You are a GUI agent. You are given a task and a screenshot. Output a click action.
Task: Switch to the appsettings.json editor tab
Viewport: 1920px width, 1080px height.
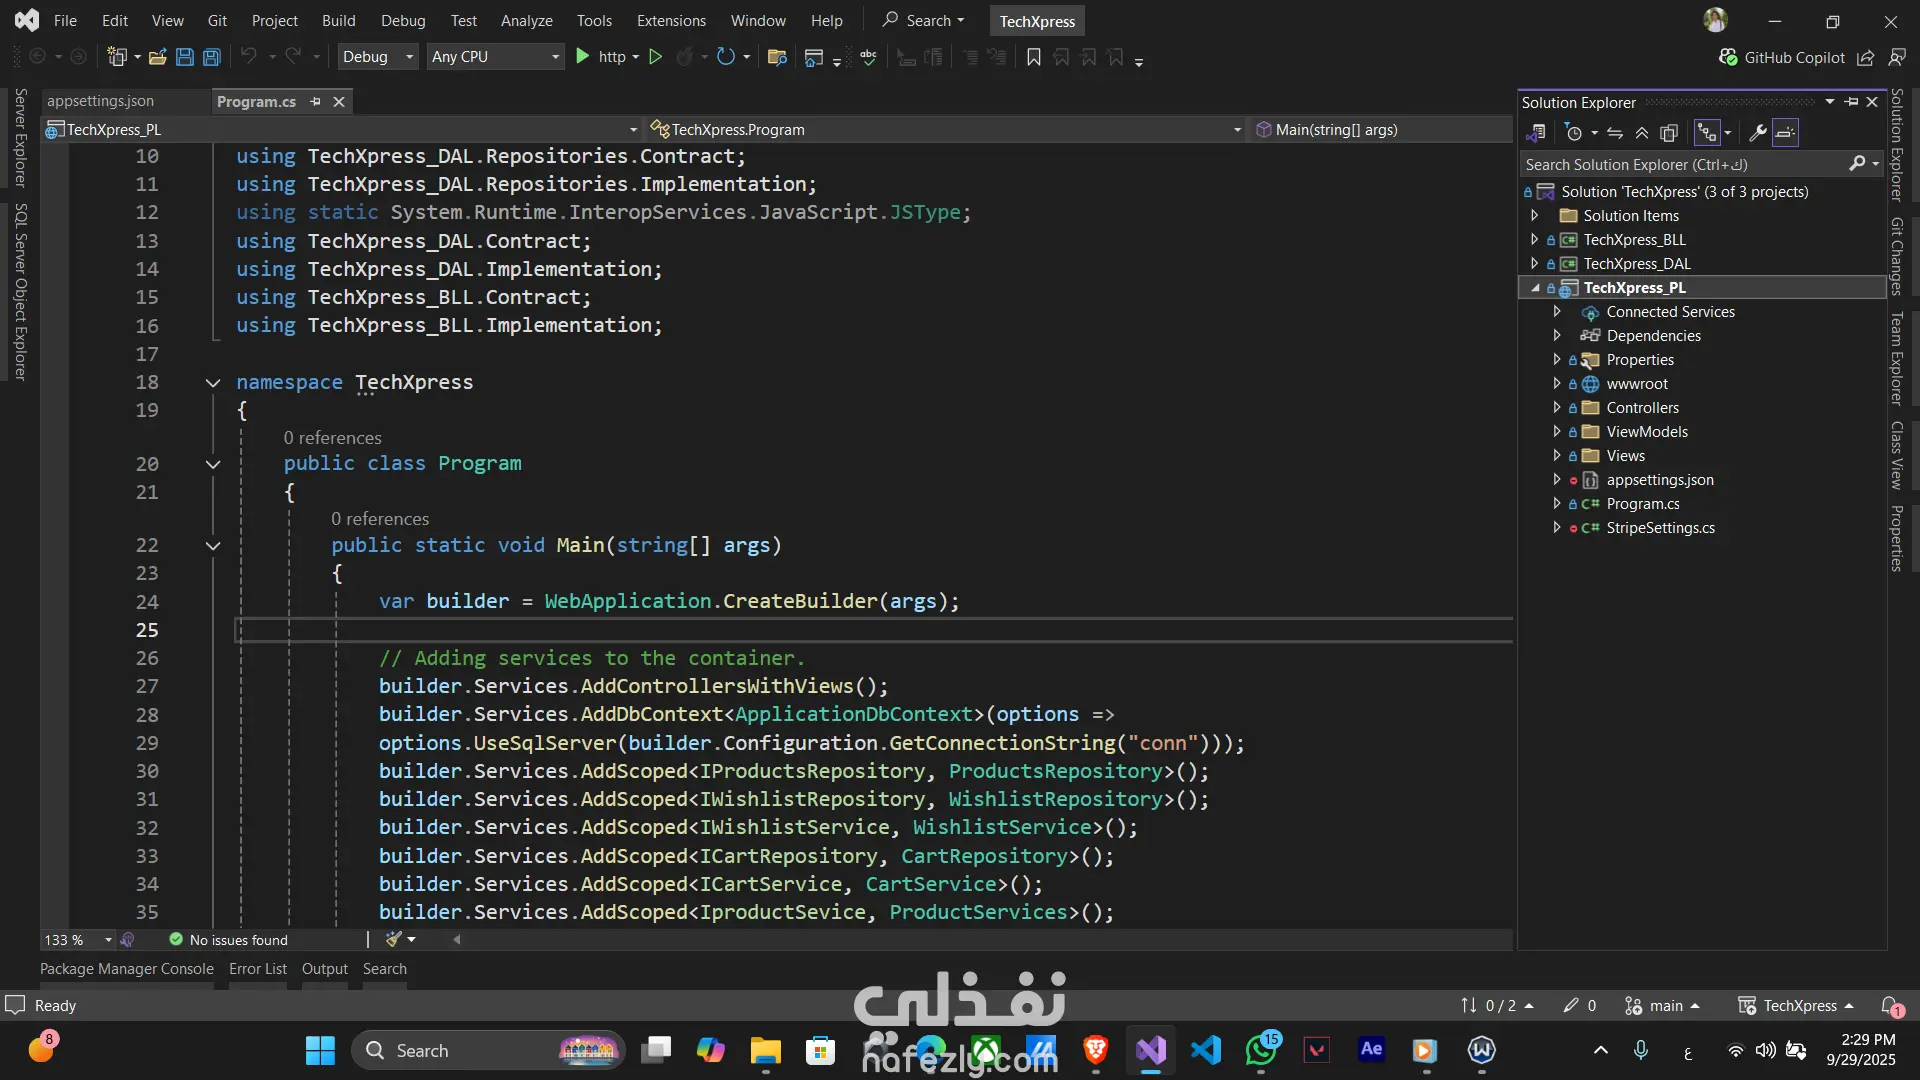pyautogui.click(x=100, y=101)
